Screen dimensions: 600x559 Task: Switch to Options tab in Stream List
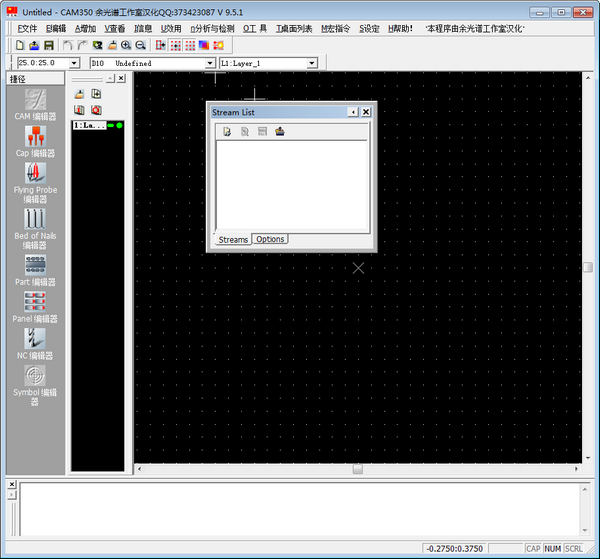(x=269, y=240)
